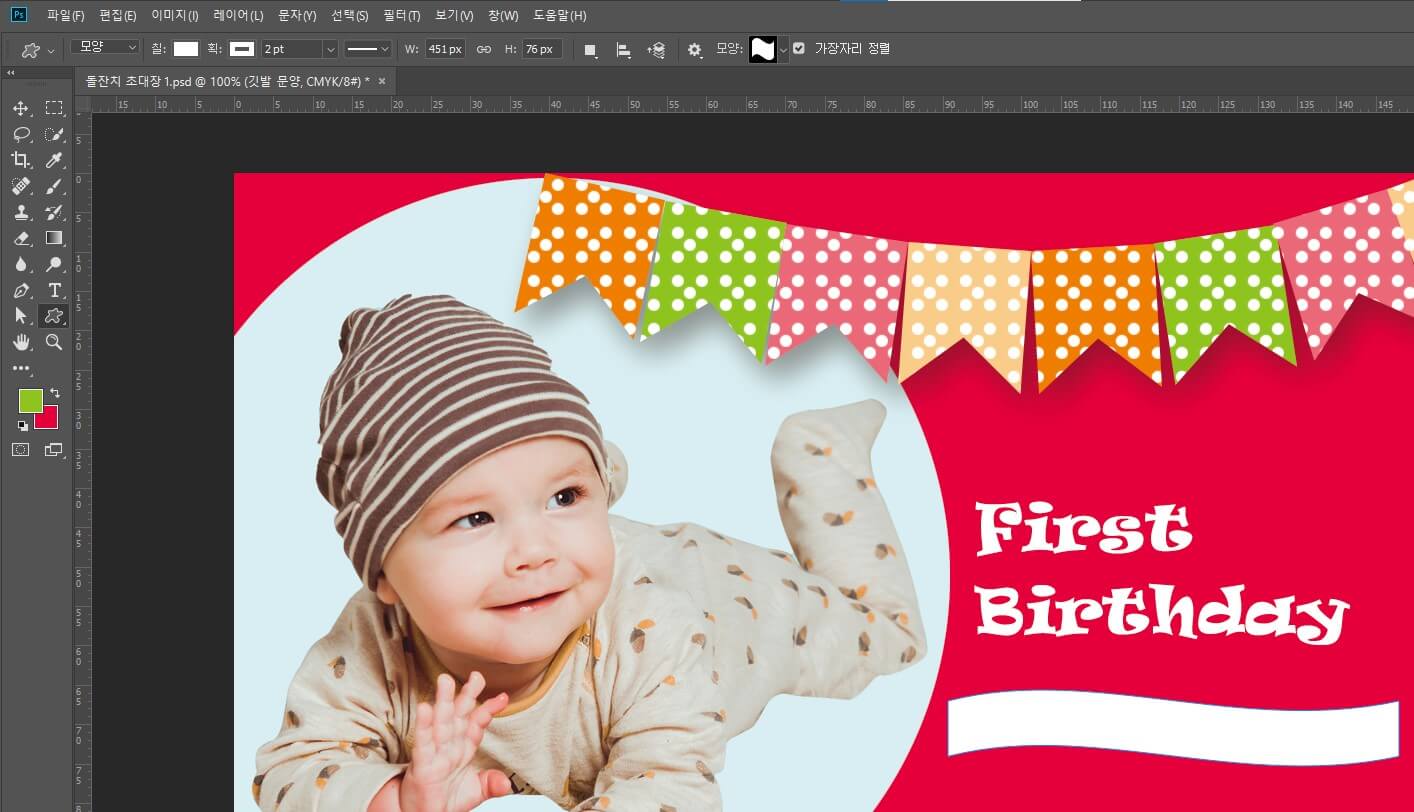Screen dimensions: 1414x812
Task: Select the Path Selection tool
Action: pyautogui.click(x=21, y=316)
